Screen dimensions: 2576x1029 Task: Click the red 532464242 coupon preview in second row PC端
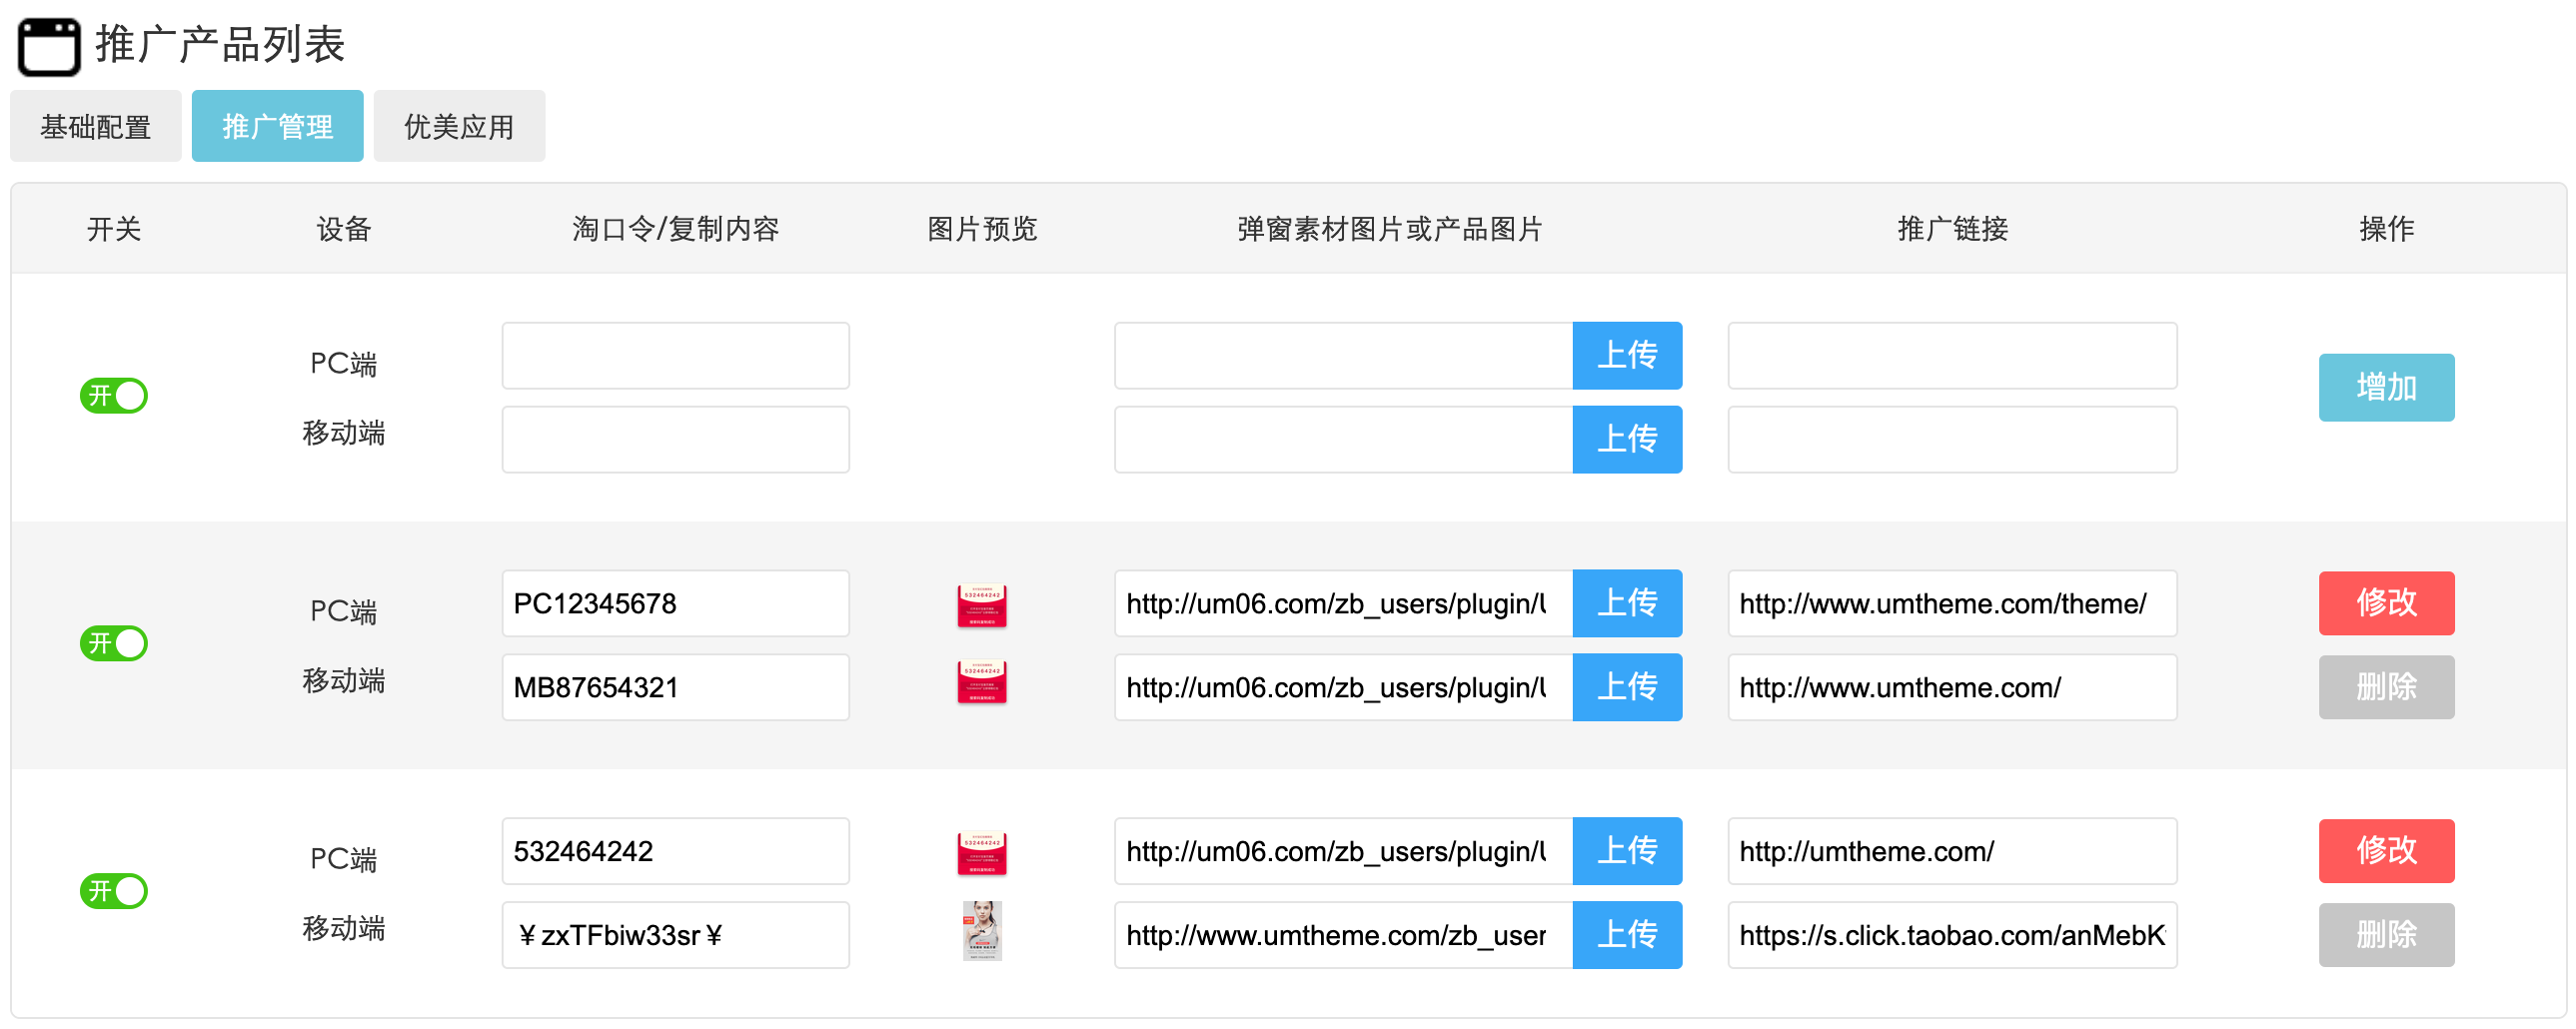[x=982, y=603]
